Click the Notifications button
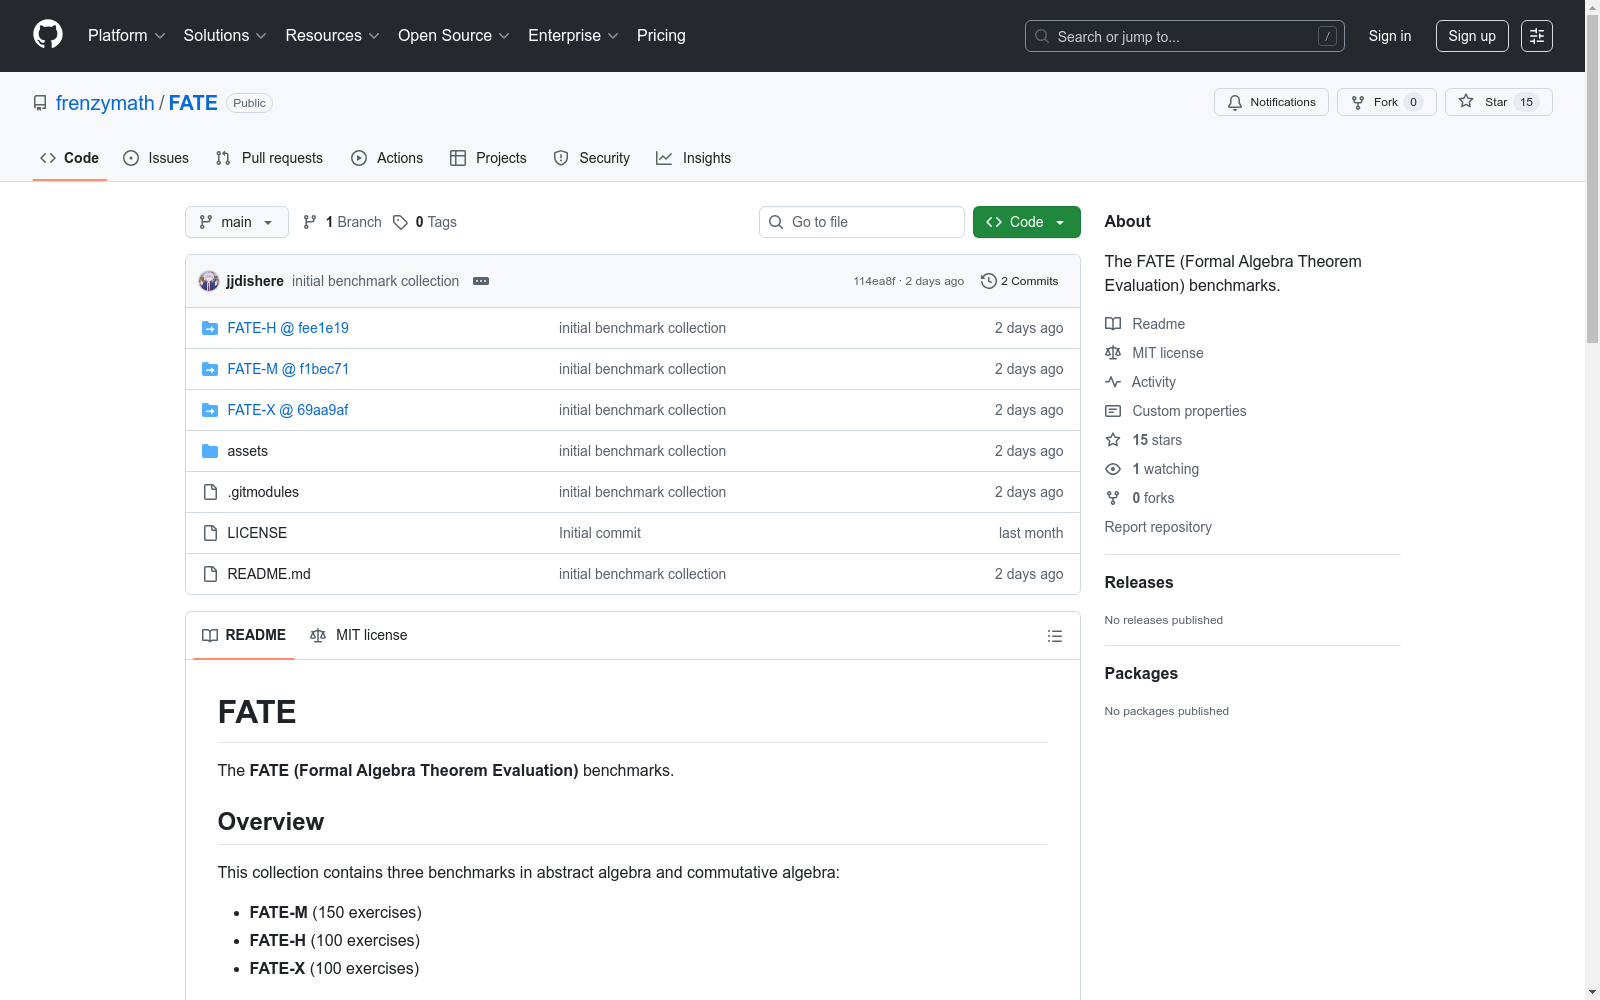The image size is (1600, 1000). (1271, 102)
